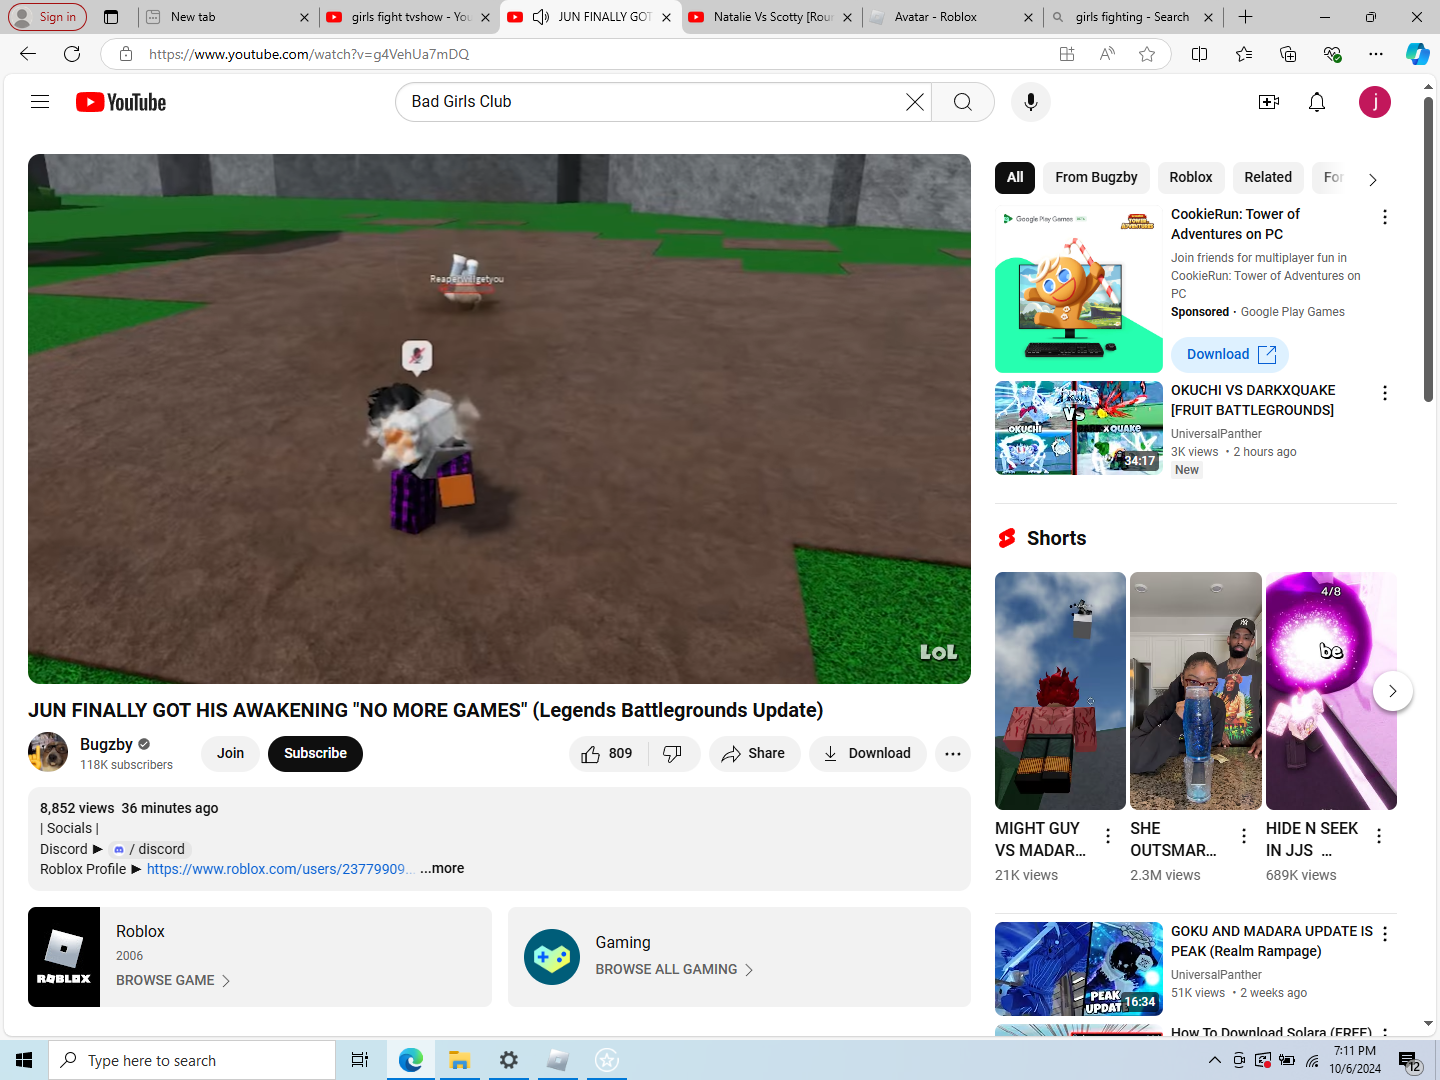Open Bugzby channel avatar

click(48, 753)
